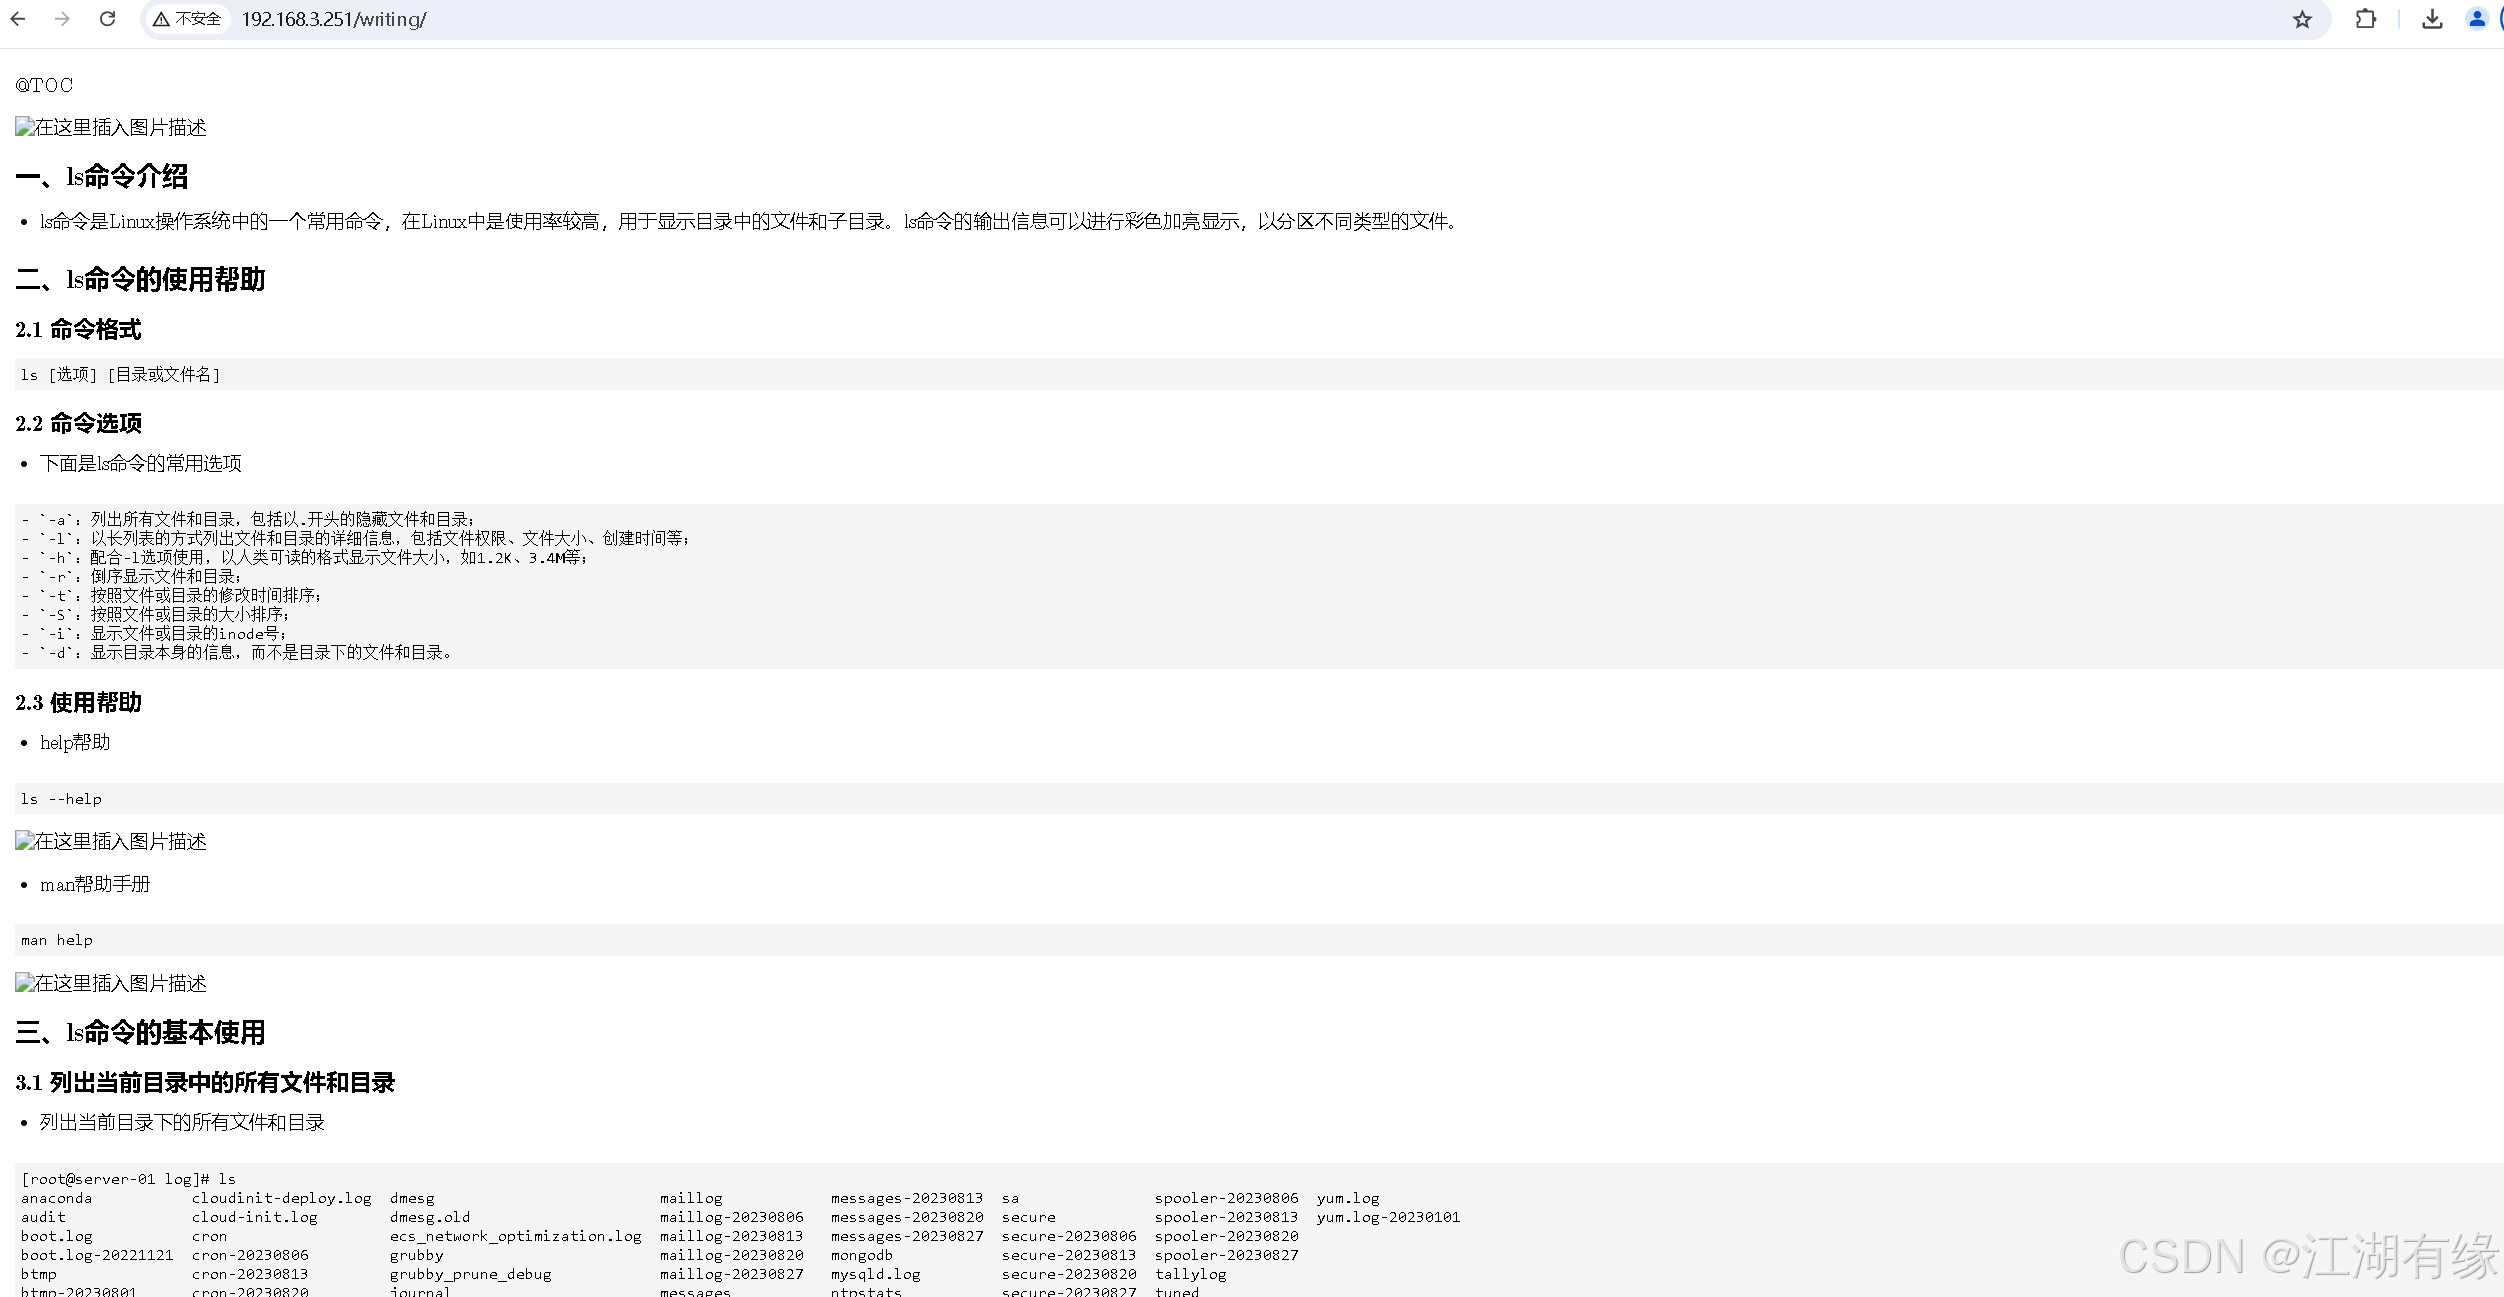The width and height of the screenshot is (2504, 1297).
Task: Reload the page with the refresh icon
Action: 107,19
